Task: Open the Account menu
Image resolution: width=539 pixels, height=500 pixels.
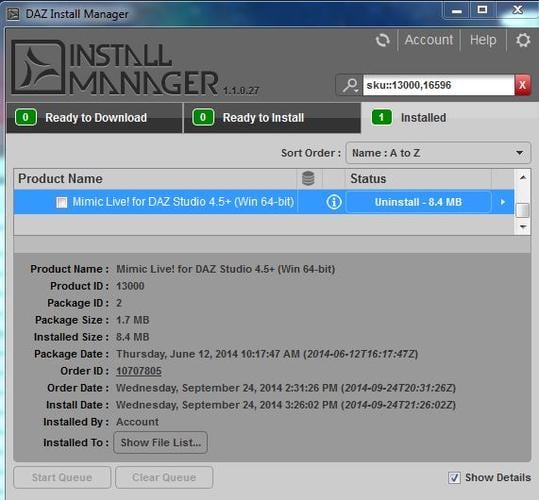Action: pyautogui.click(x=429, y=40)
